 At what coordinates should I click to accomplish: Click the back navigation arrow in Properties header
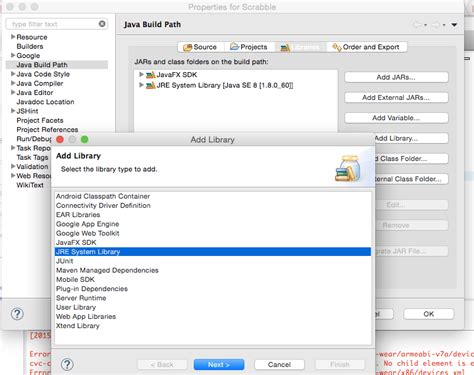(417, 25)
